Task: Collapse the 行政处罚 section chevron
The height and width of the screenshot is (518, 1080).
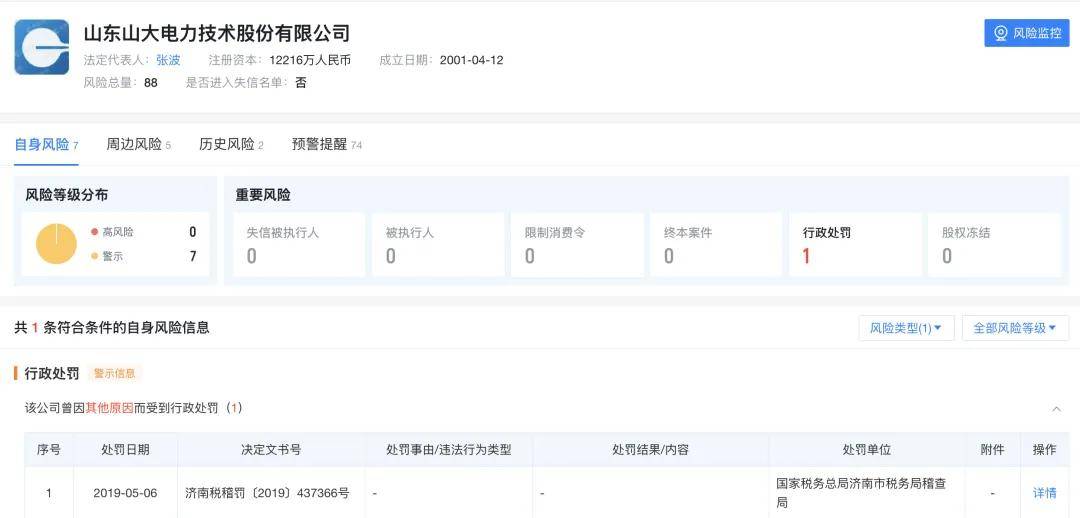Action: [1056, 409]
